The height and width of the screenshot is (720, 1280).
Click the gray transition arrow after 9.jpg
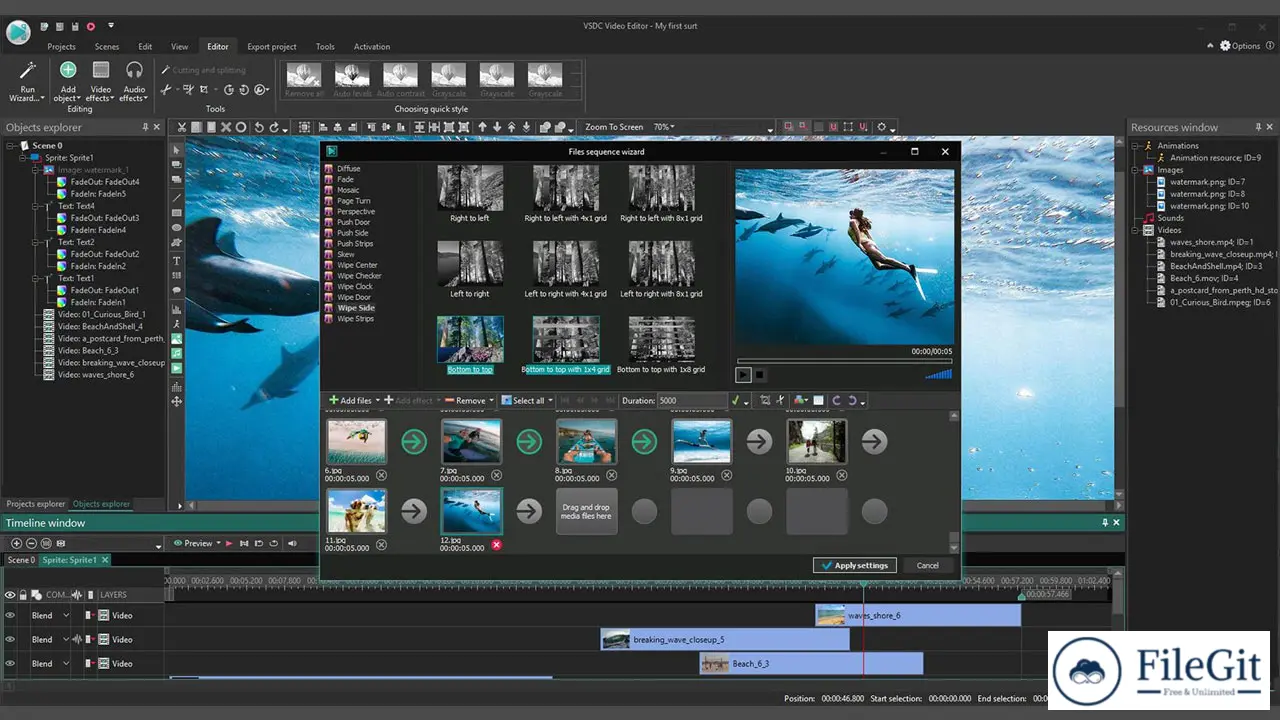[x=759, y=441]
